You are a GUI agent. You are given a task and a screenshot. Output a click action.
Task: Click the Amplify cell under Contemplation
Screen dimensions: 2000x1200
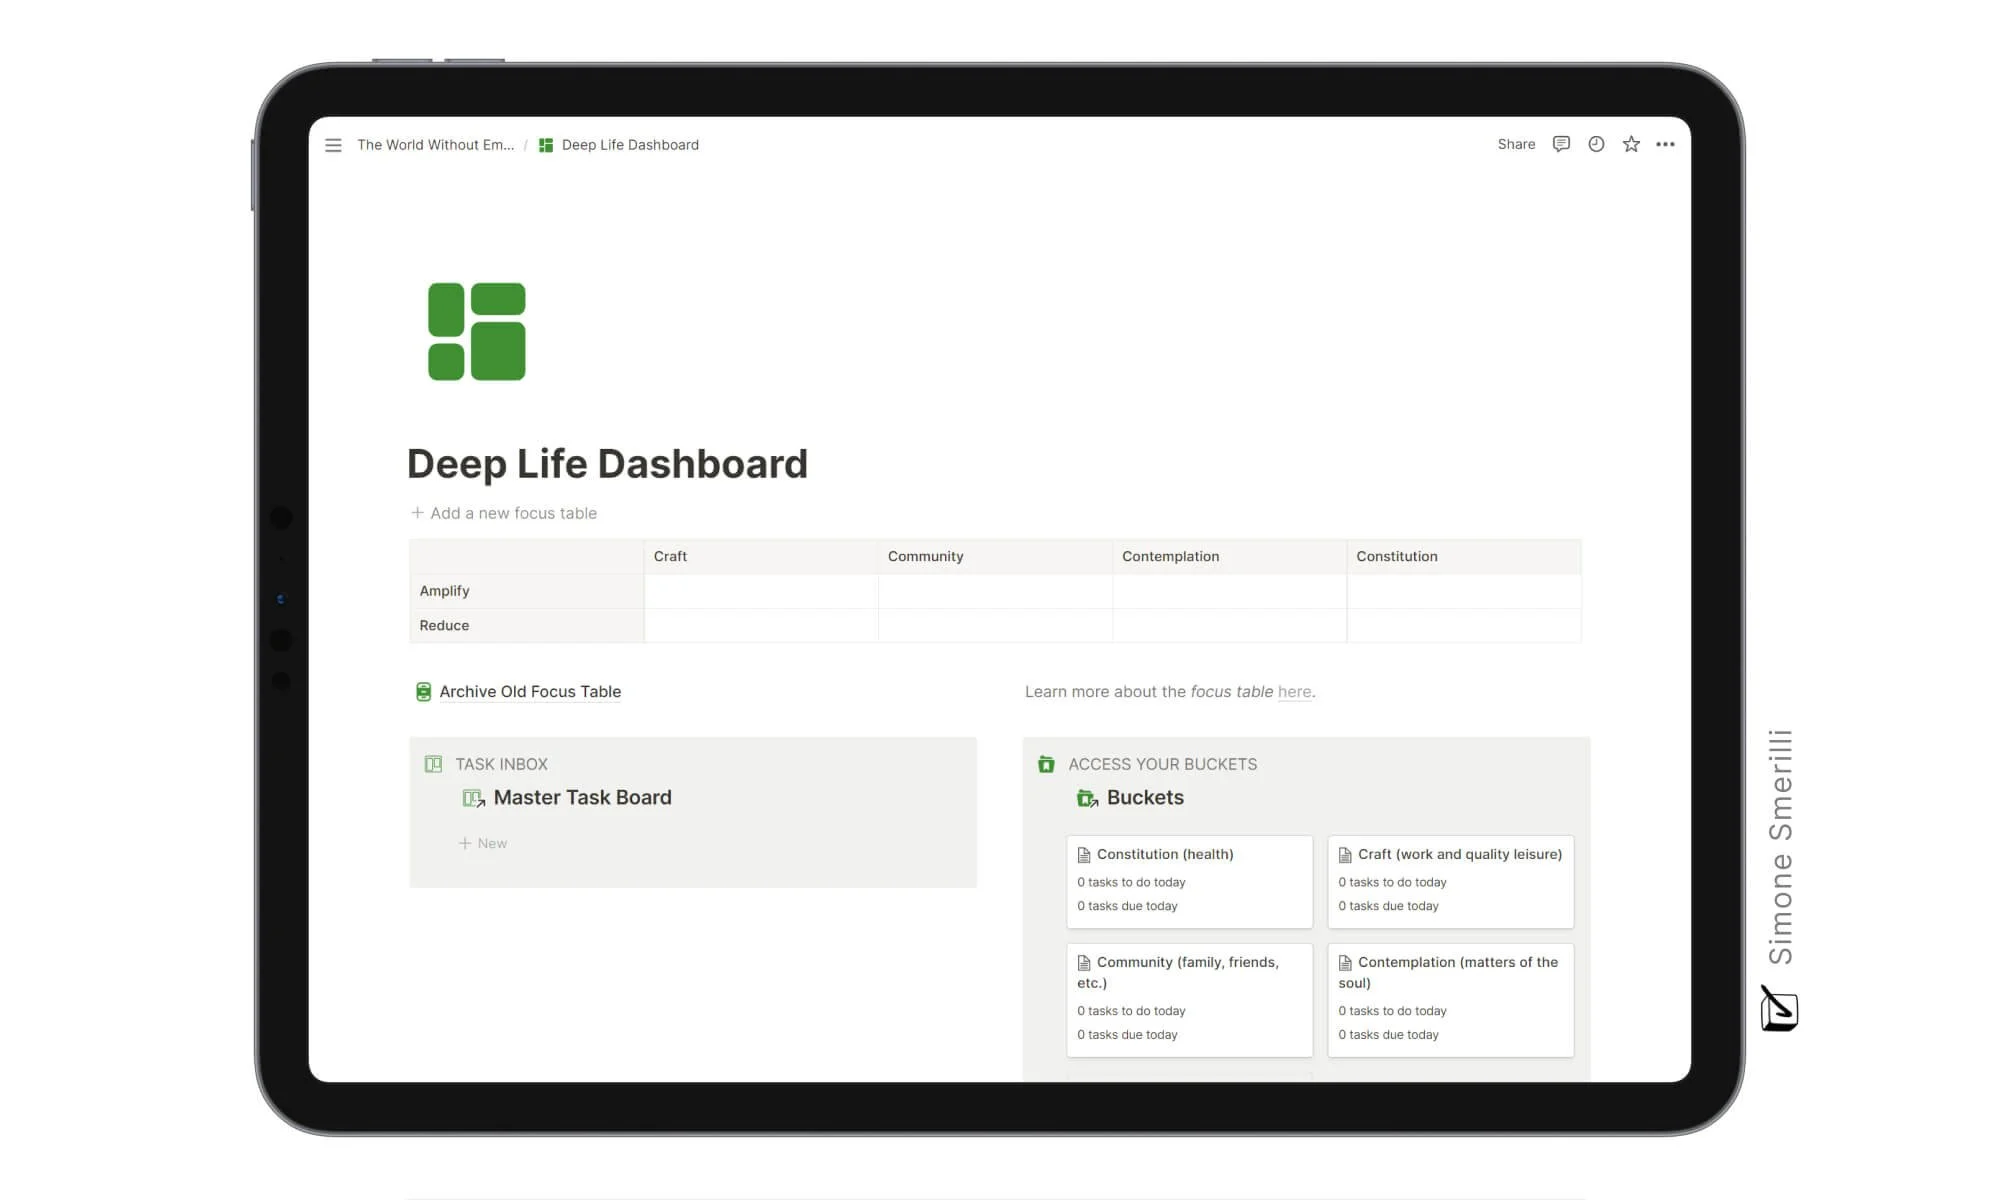pos(1229,591)
